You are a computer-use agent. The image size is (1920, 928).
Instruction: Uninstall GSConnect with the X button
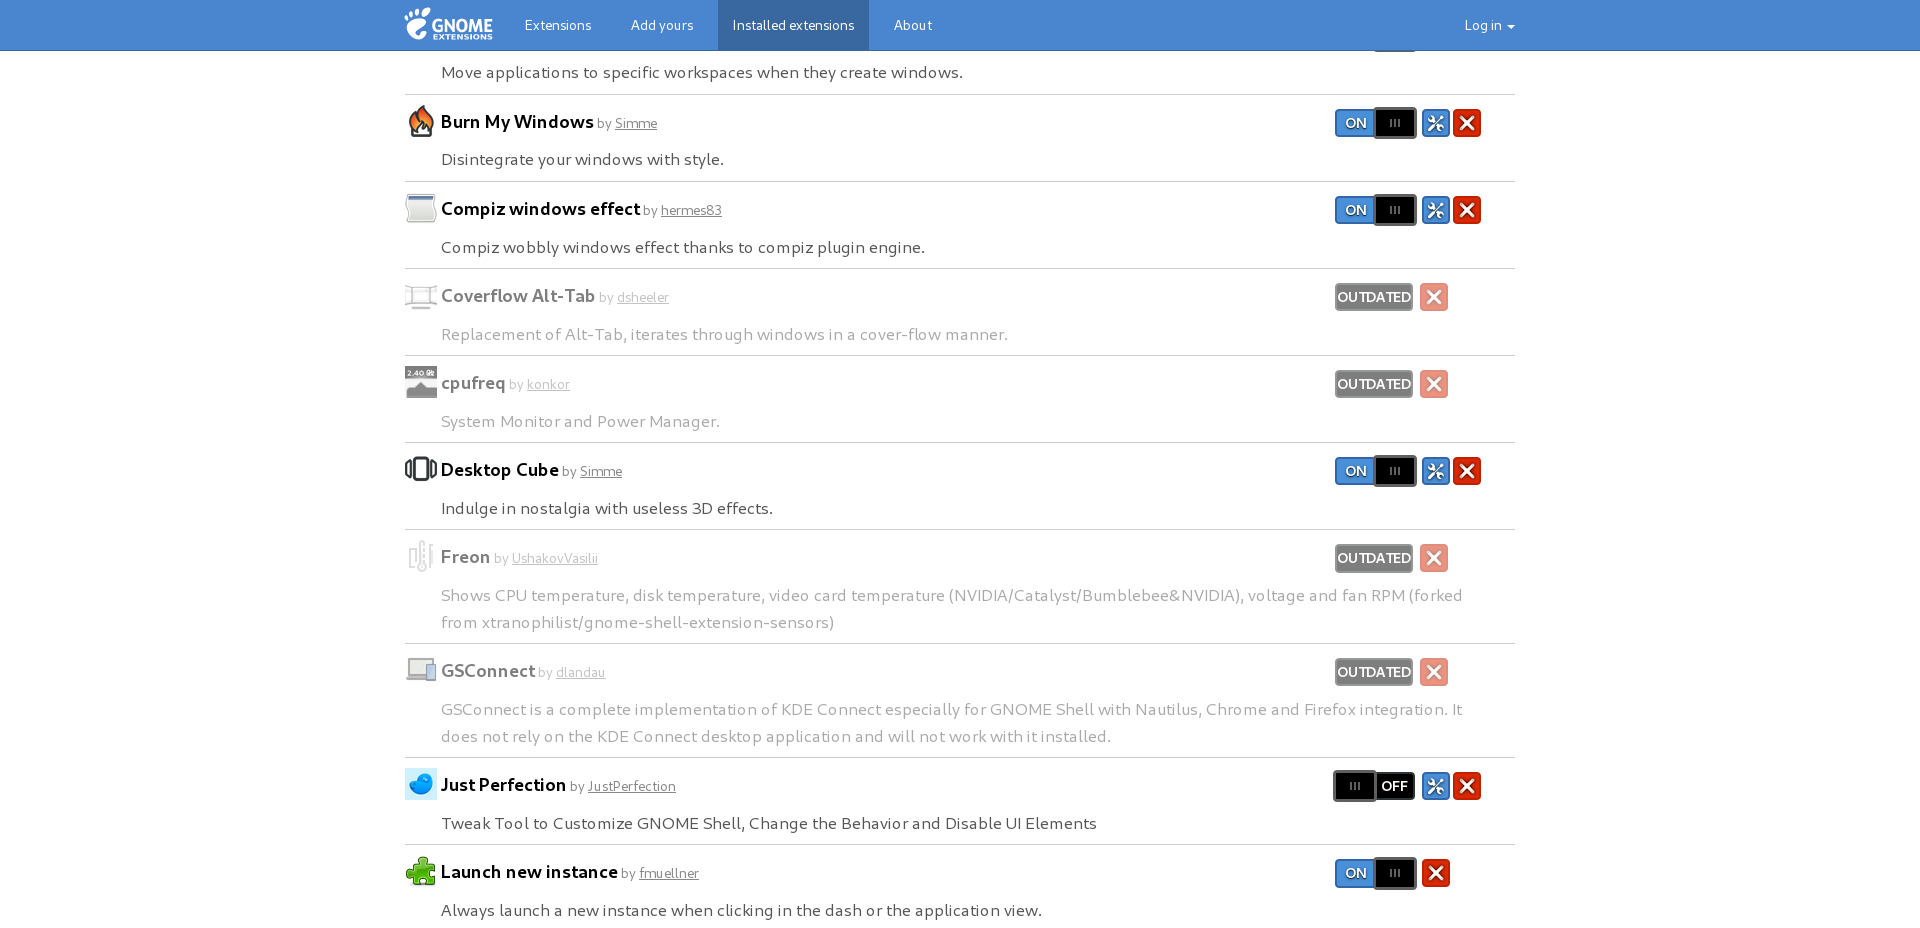point(1434,672)
